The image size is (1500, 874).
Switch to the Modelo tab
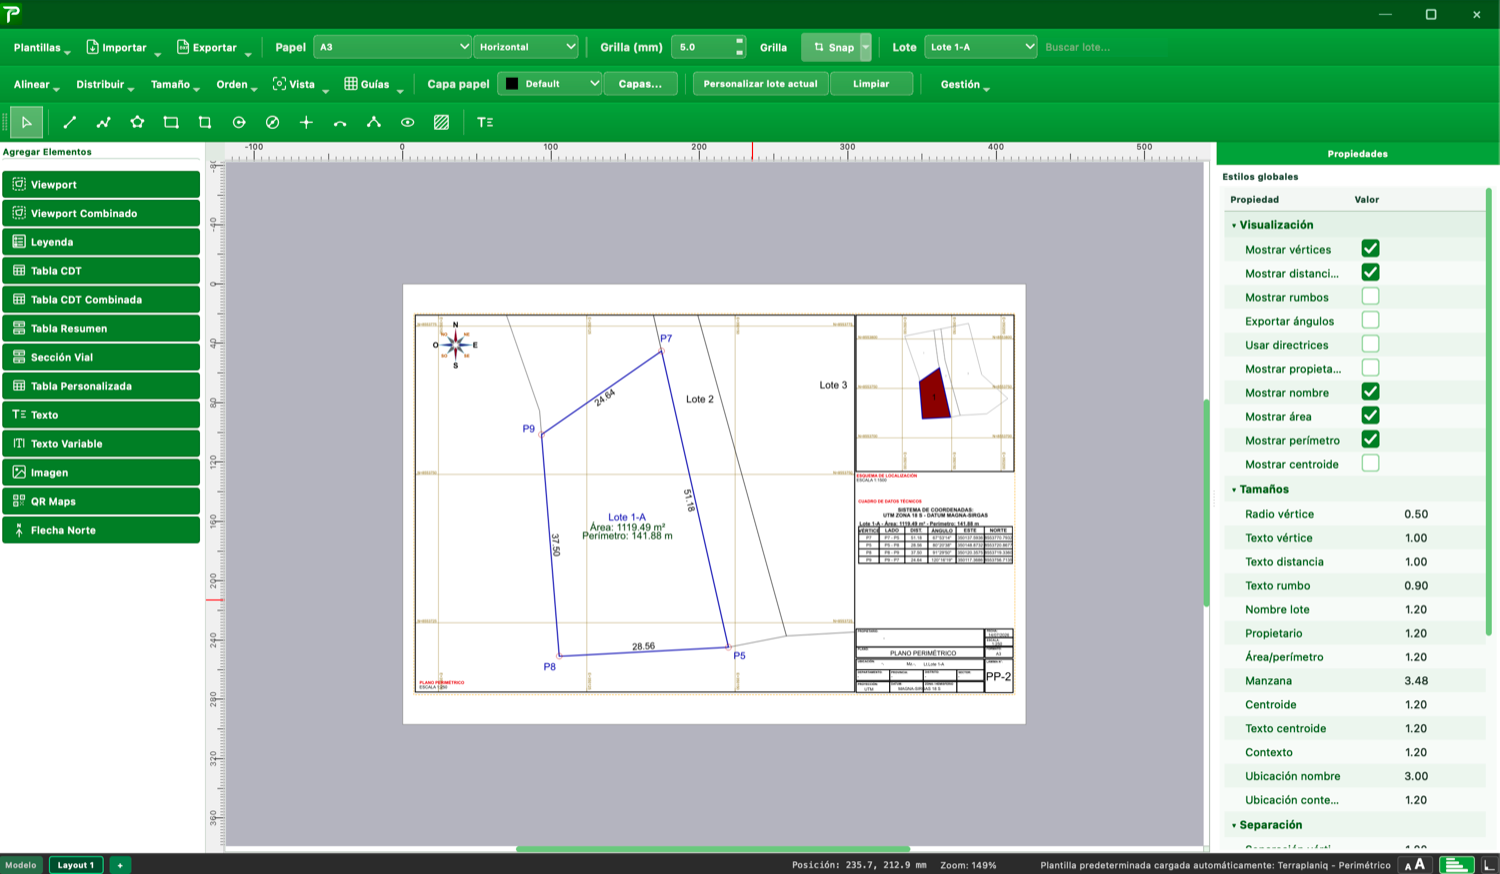point(21,865)
